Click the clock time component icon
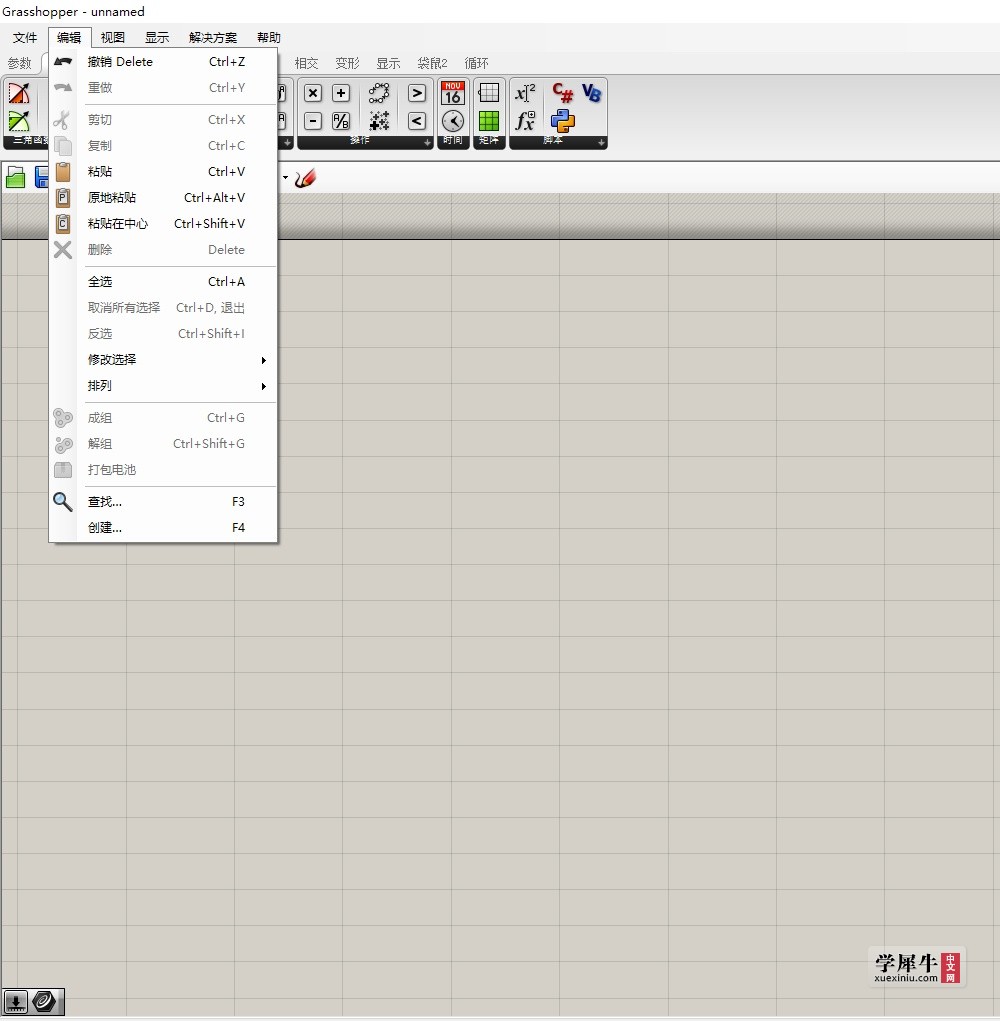This screenshot has height=1021, width=1000. tap(453, 121)
